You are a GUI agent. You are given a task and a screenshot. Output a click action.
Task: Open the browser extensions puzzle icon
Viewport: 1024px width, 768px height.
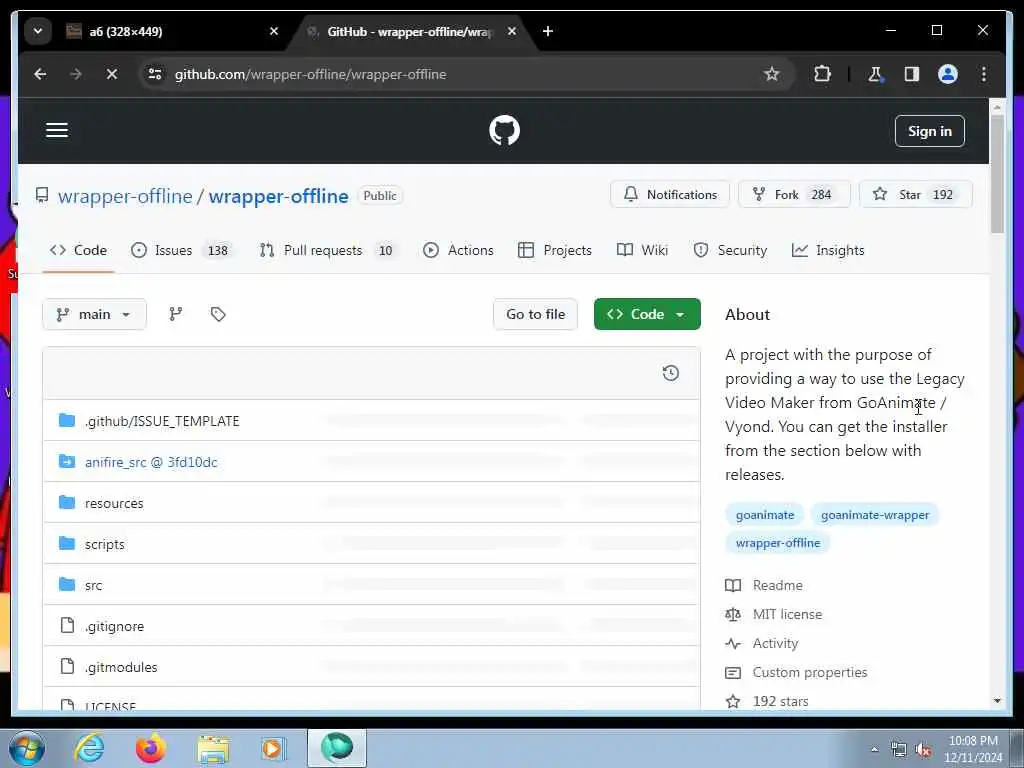(822, 74)
